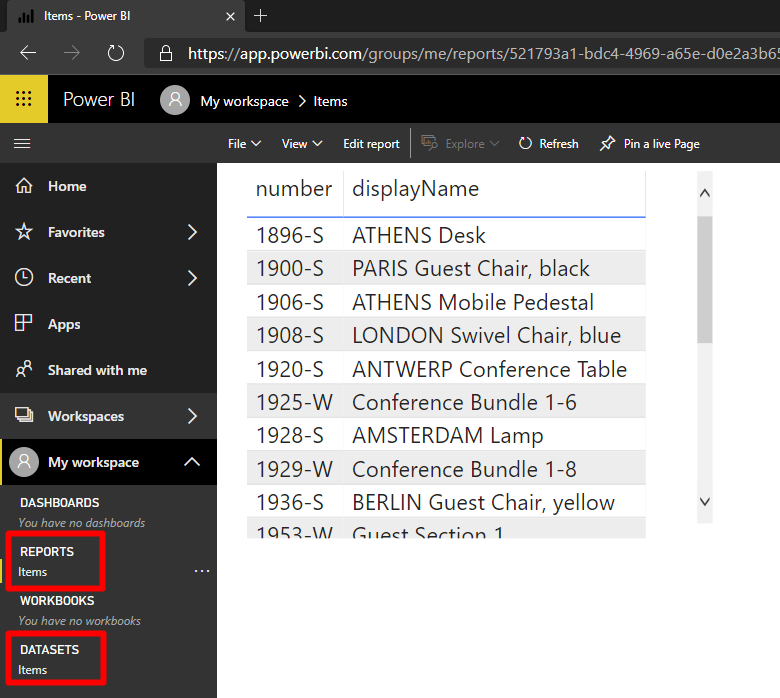Open the app launcher waffle icon
780x698 pixels.
pyautogui.click(x=24, y=99)
